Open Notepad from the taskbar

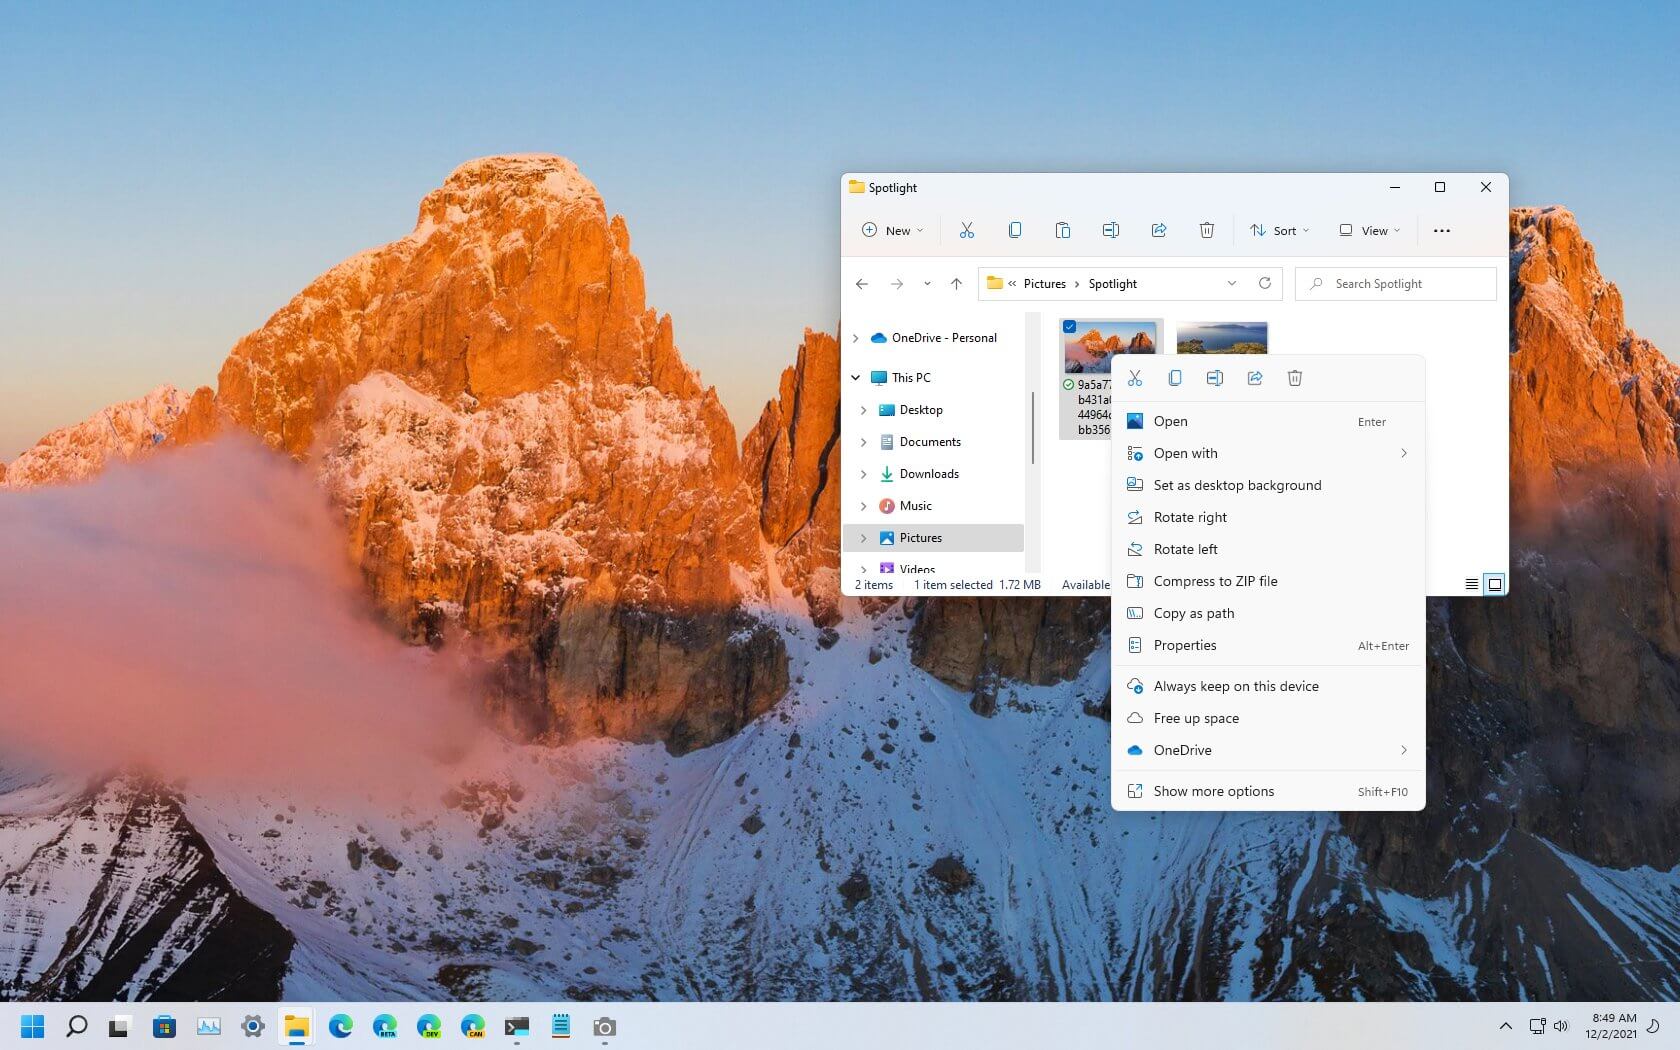coord(561,1026)
